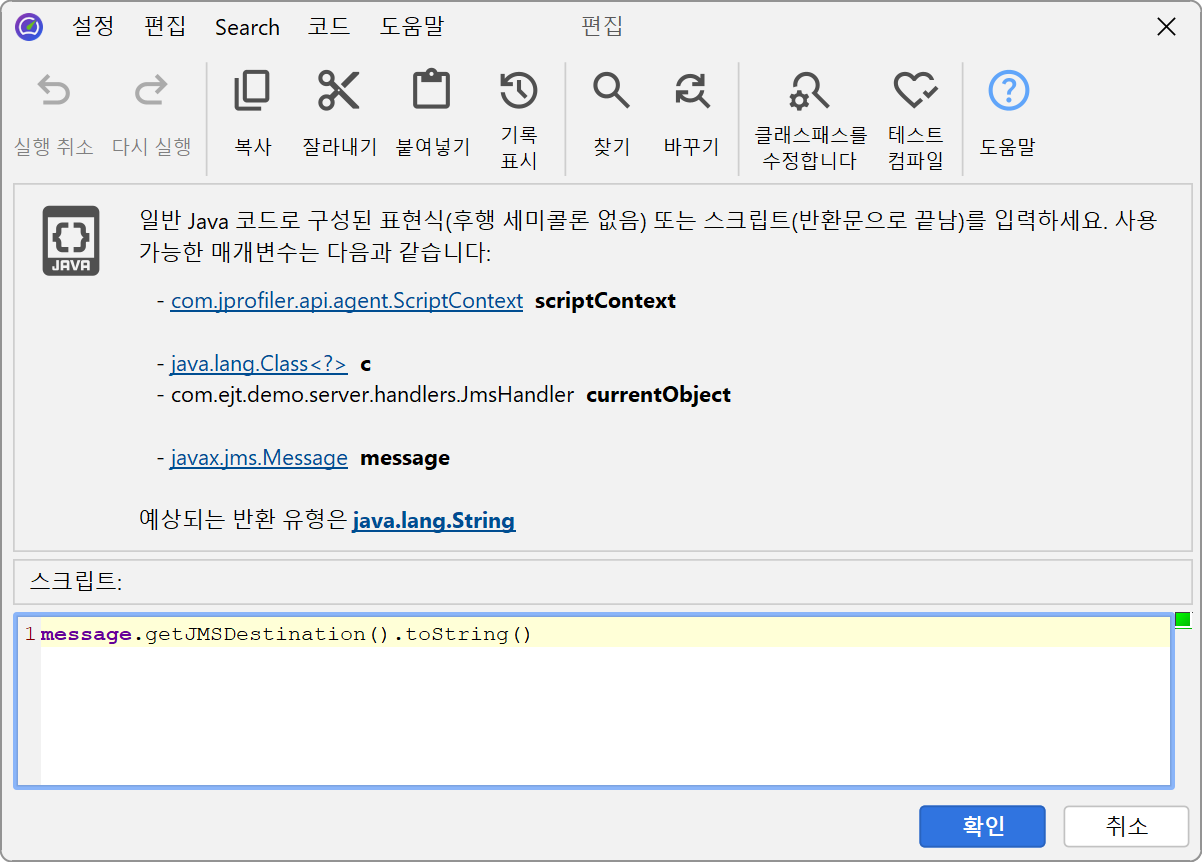Image resolution: width=1202 pixels, height=862 pixels.
Task: Click the bold 'message' parameter name
Action: coord(405,458)
